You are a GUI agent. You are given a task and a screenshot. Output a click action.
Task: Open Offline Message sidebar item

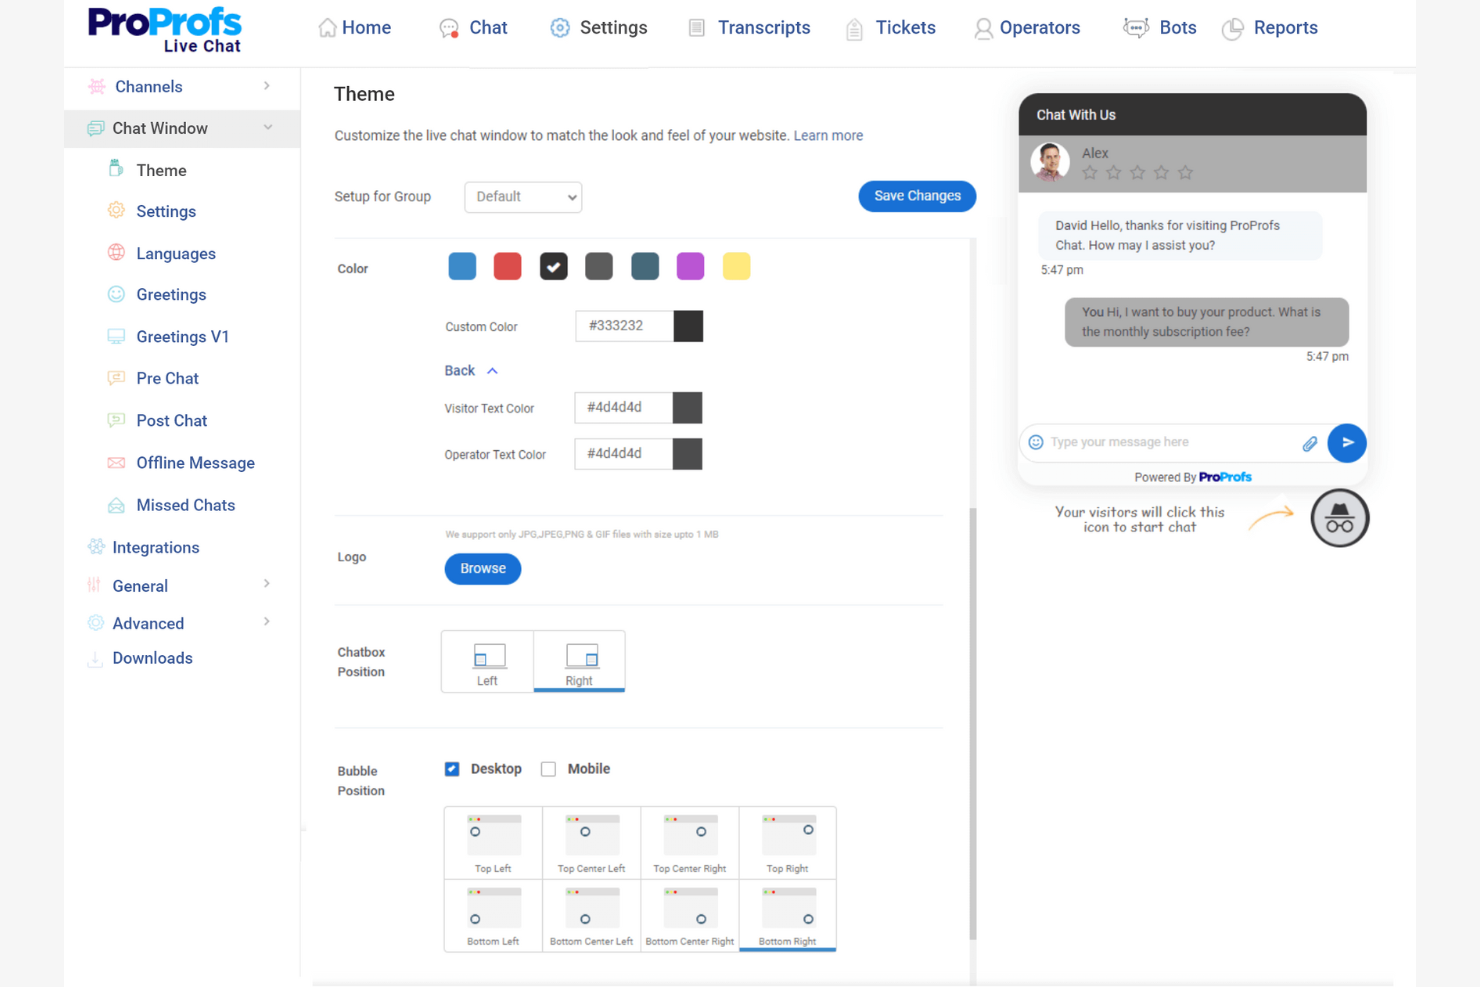(x=195, y=463)
